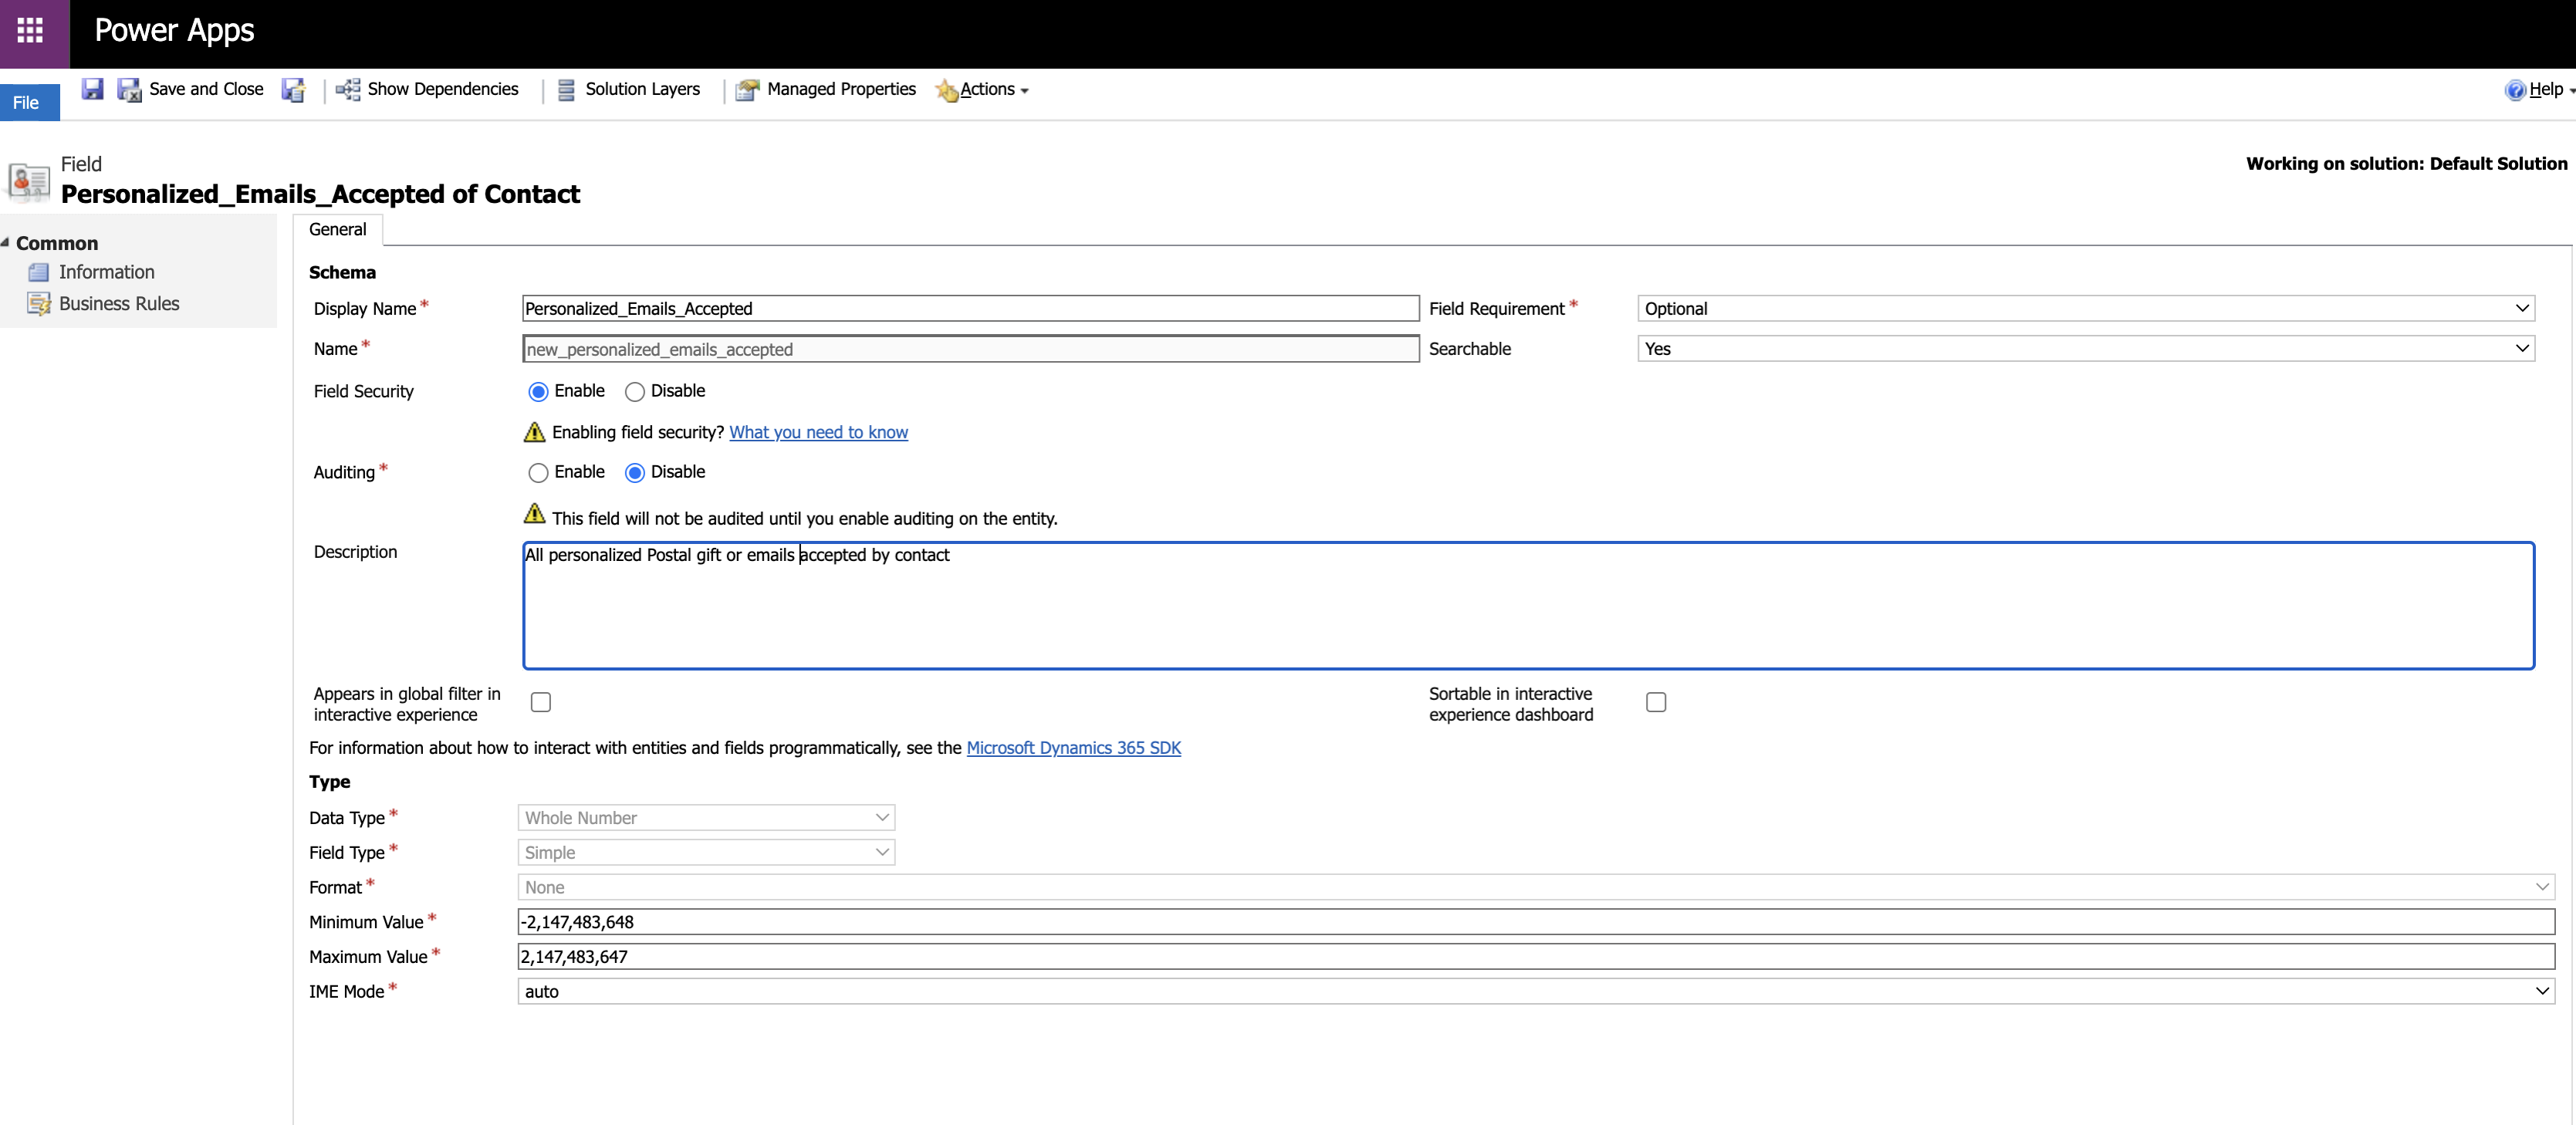
Task: Click the Save and New icon
Action: (293, 90)
